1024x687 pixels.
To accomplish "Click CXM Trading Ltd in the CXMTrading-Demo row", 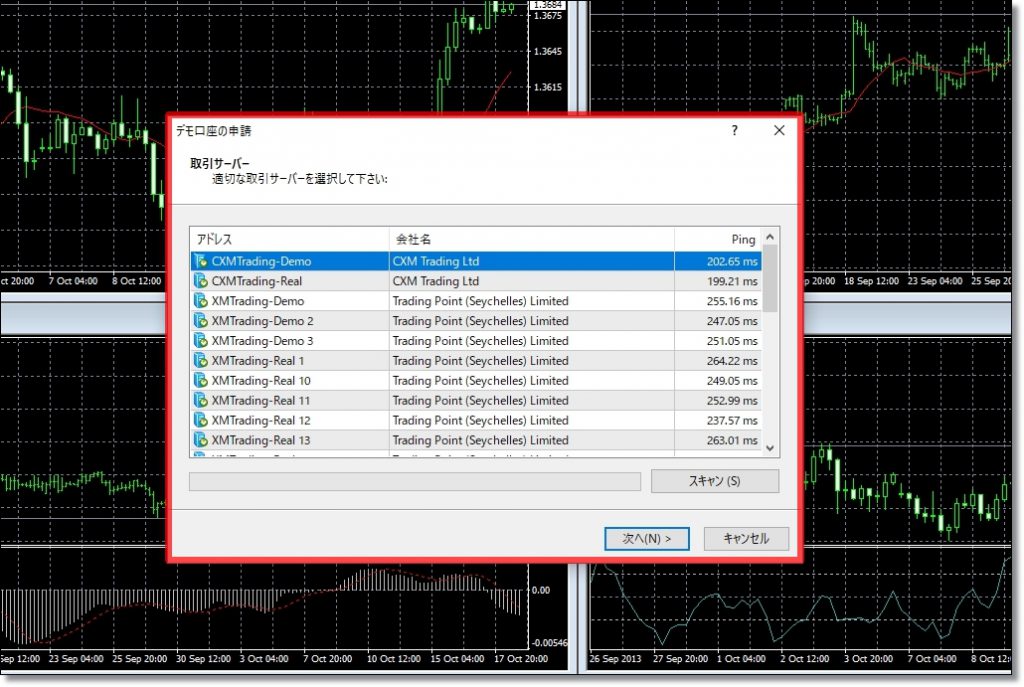I will tap(436, 261).
